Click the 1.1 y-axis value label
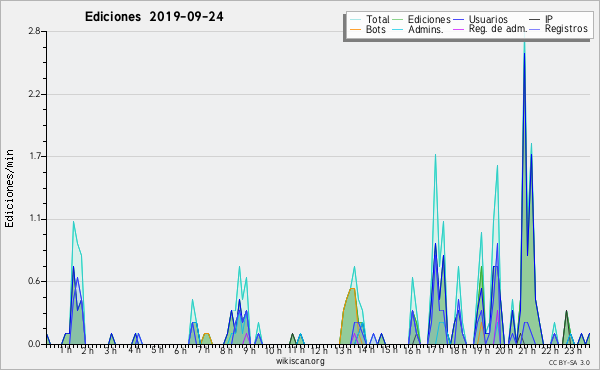The image size is (600, 370). [x=35, y=219]
